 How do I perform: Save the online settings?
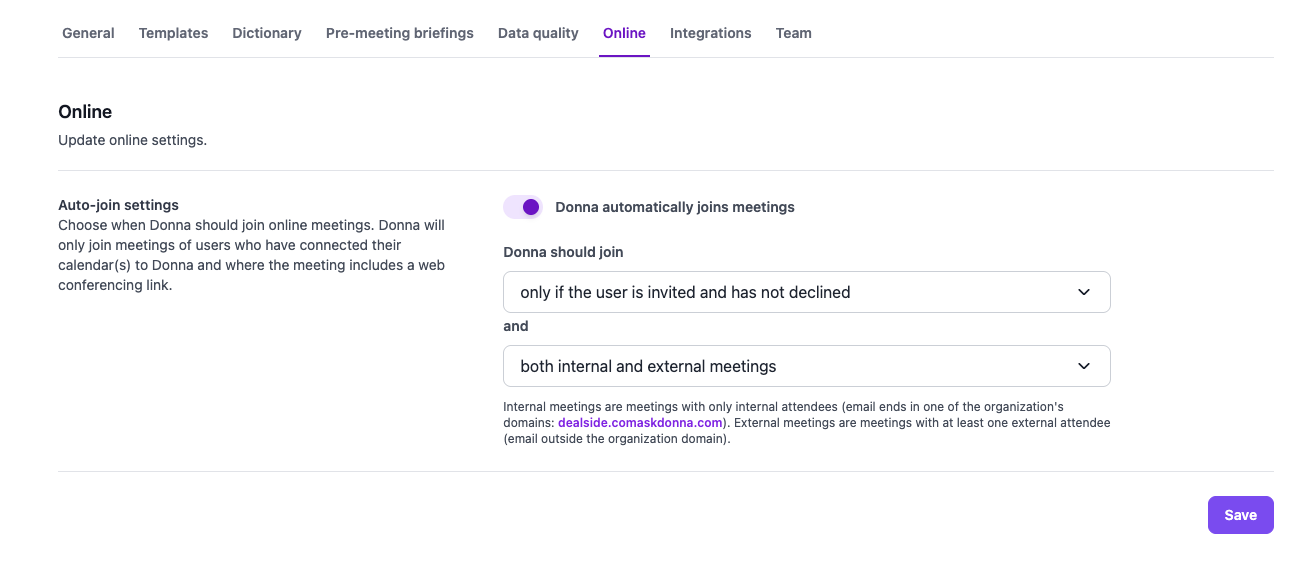click(x=1240, y=515)
